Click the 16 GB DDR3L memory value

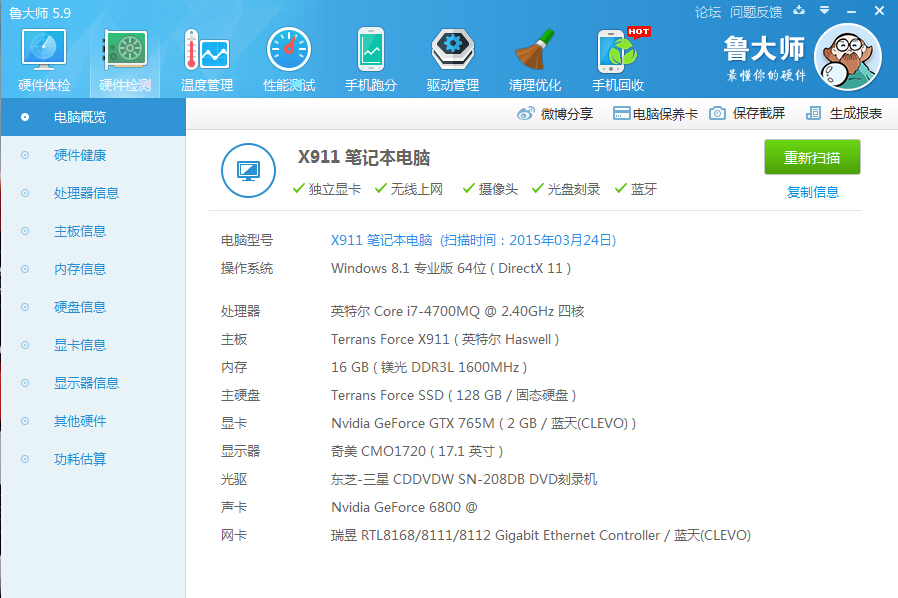click(x=429, y=367)
